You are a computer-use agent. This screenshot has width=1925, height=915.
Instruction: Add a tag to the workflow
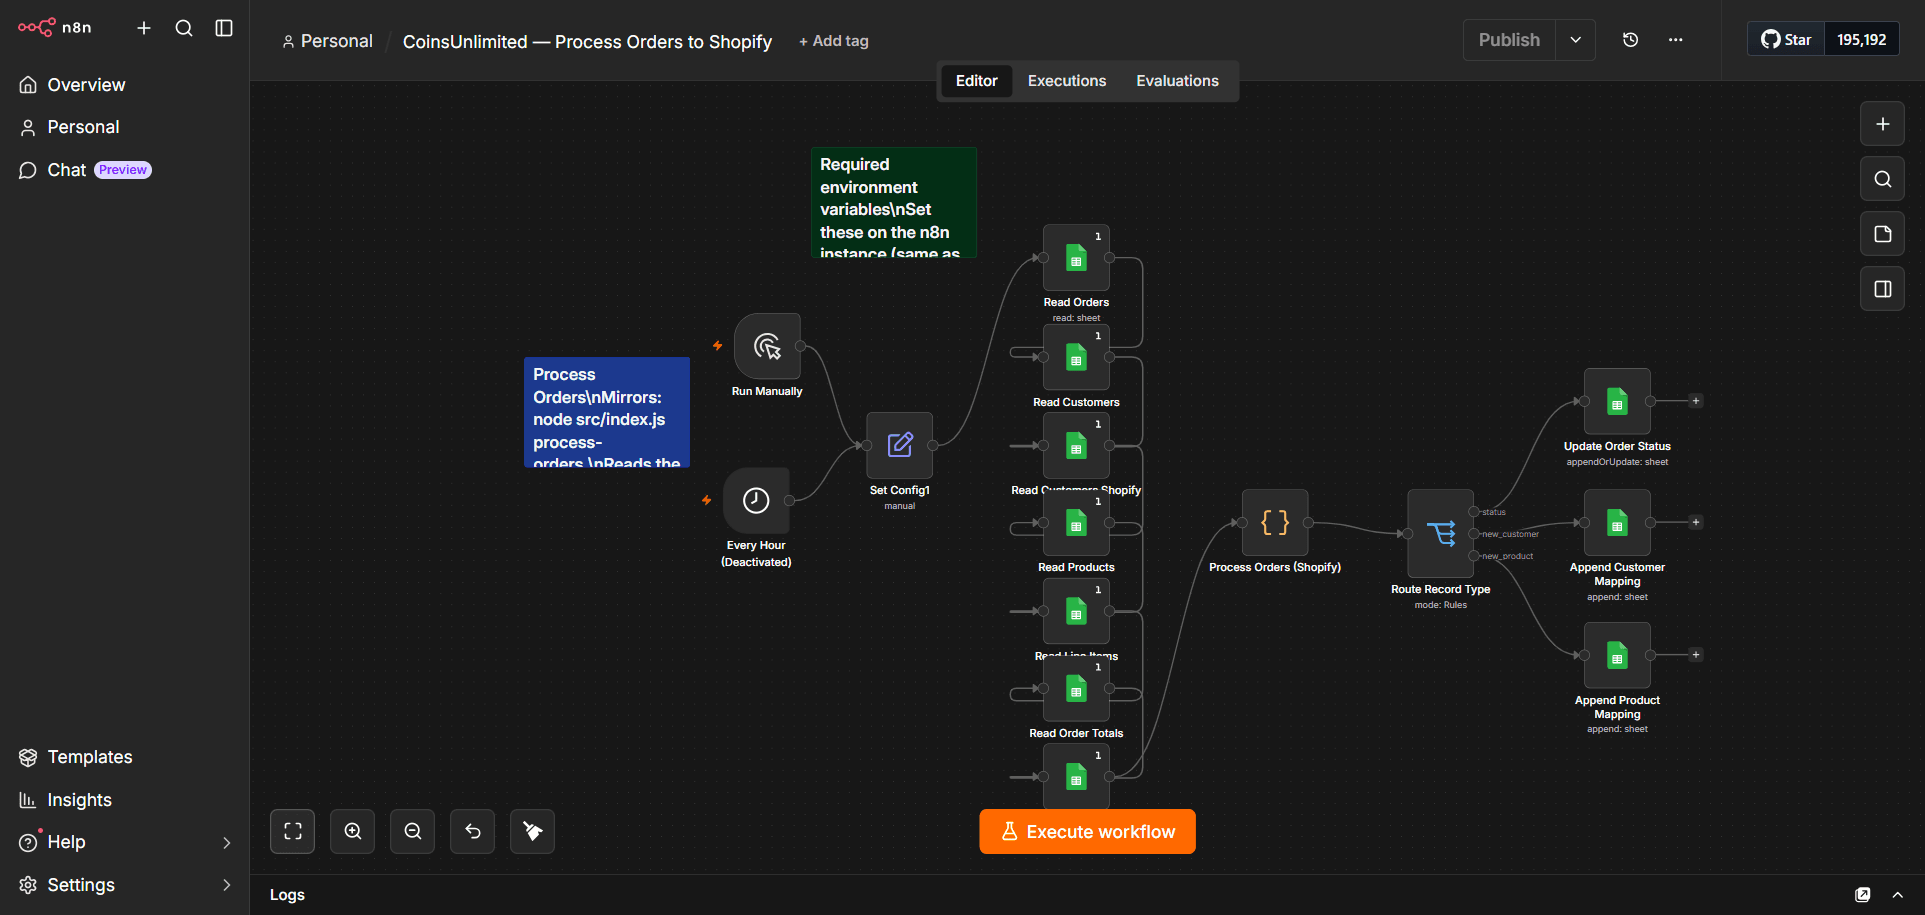(834, 41)
